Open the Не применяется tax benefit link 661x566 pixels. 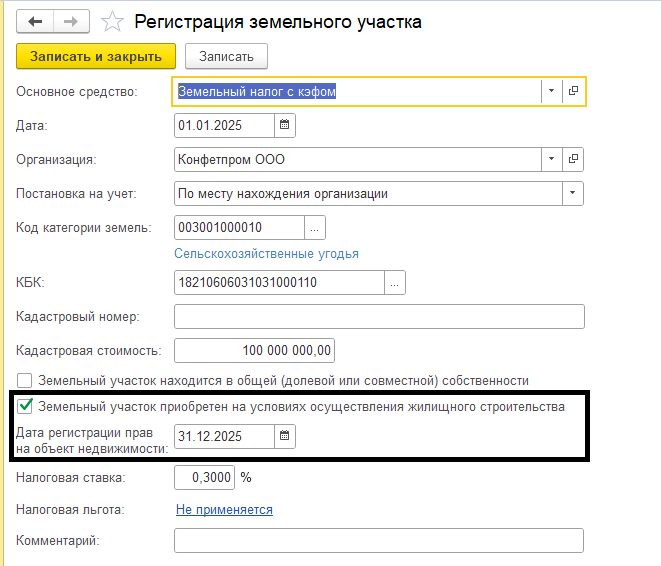[224, 510]
